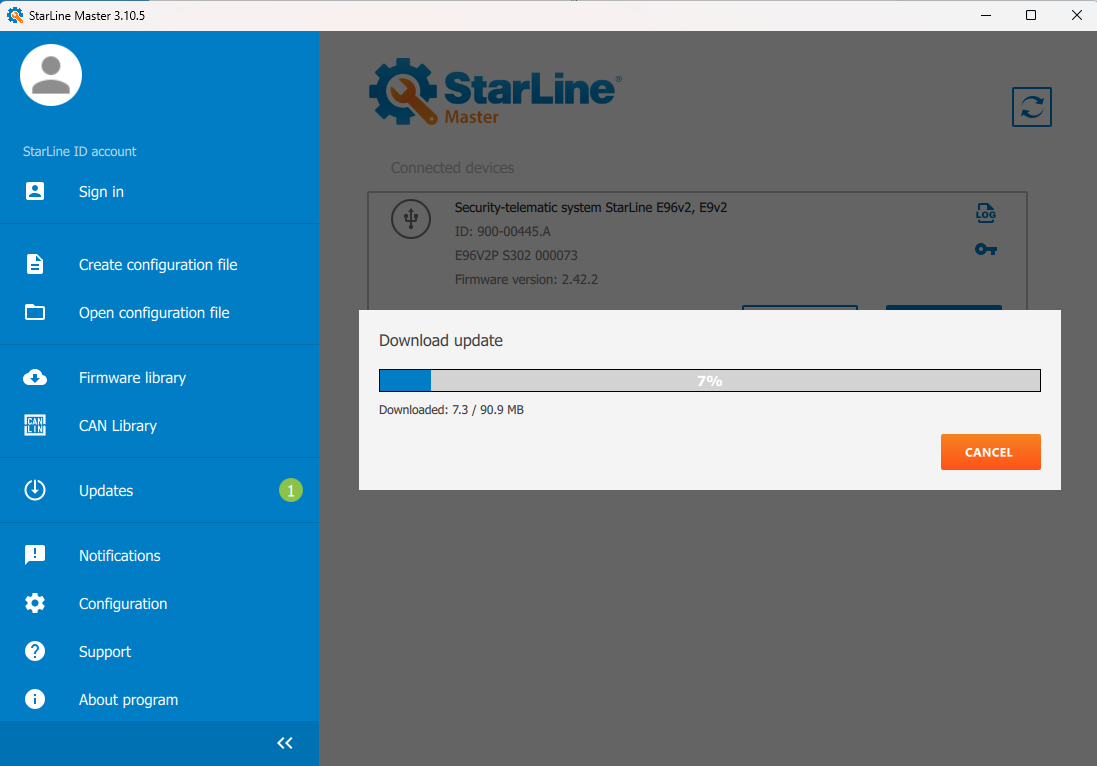Open the device LOG file icon
The image size is (1097, 766).
click(x=985, y=213)
